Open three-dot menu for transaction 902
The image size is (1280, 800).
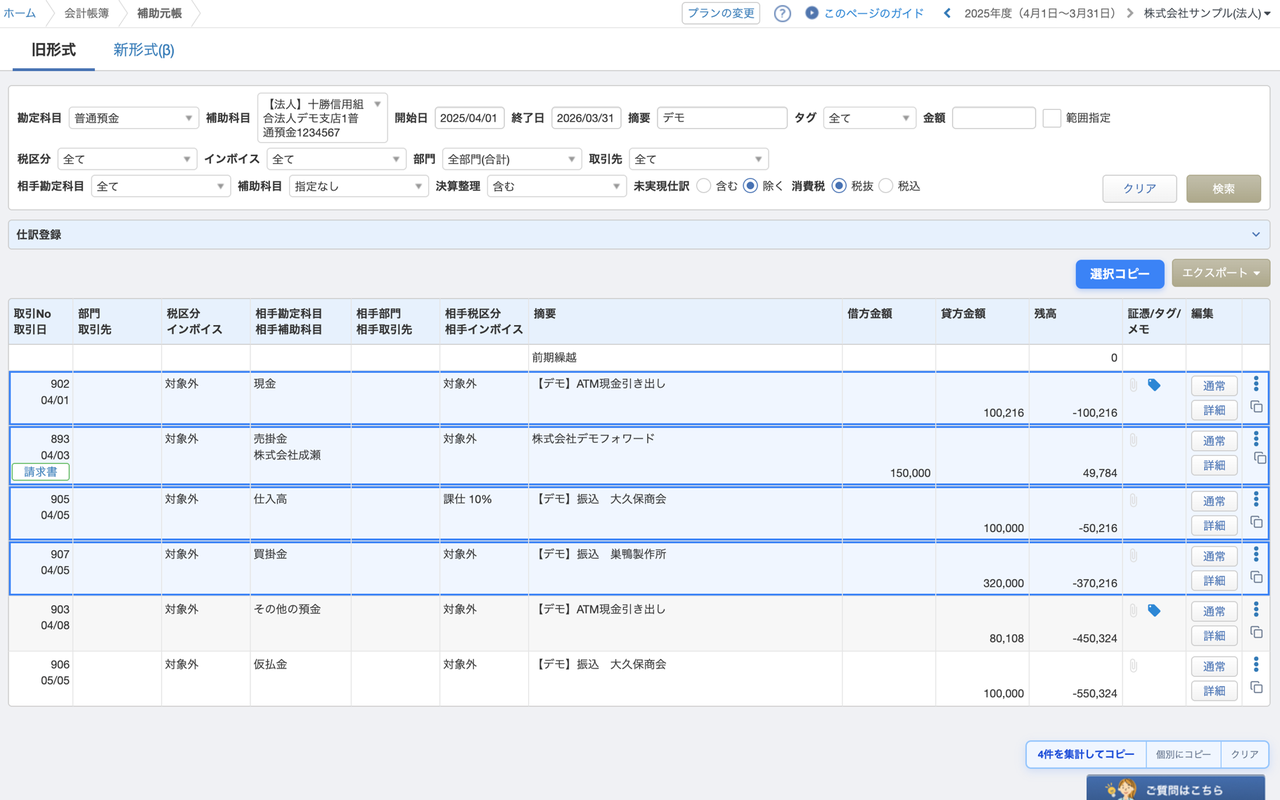tap(1256, 383)
